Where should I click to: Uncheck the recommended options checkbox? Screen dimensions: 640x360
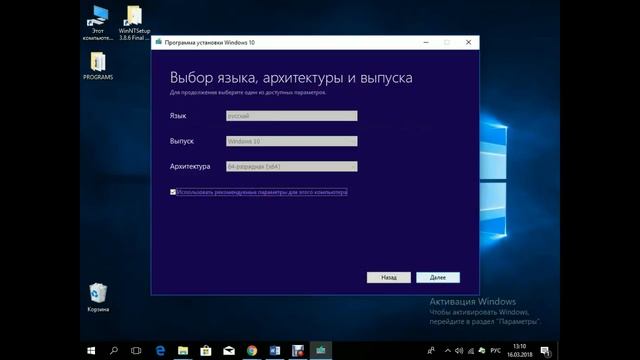173,192
